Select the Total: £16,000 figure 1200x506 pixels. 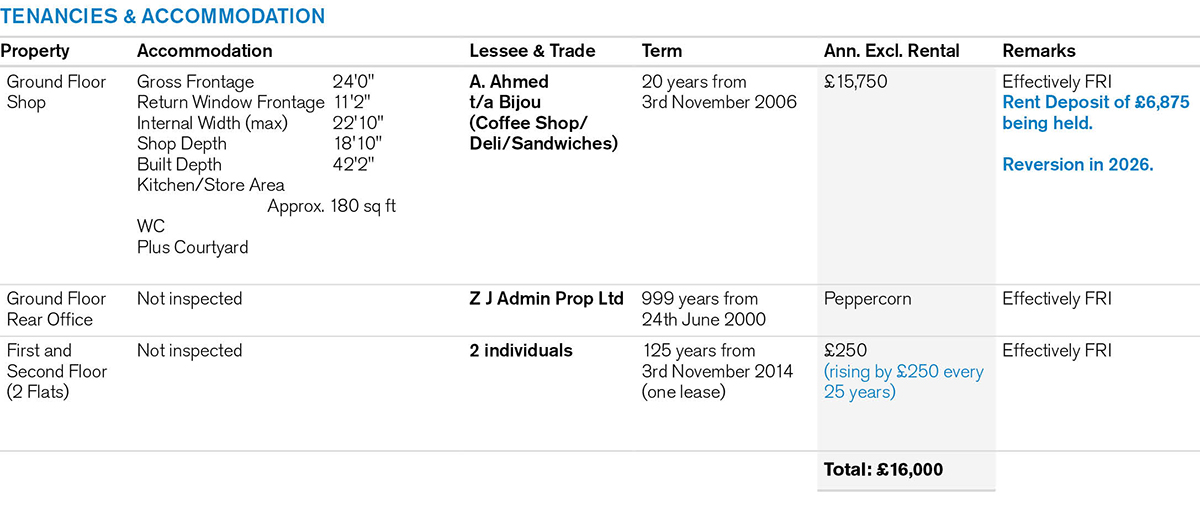point(883,469)
